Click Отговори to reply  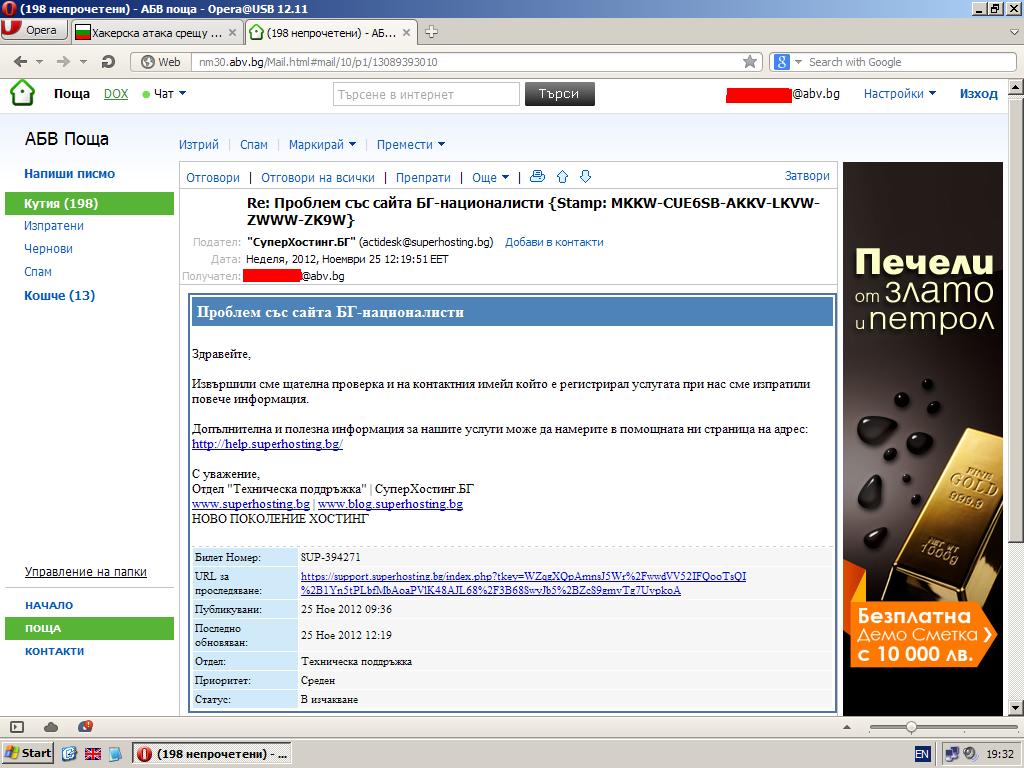coord(213,177)
